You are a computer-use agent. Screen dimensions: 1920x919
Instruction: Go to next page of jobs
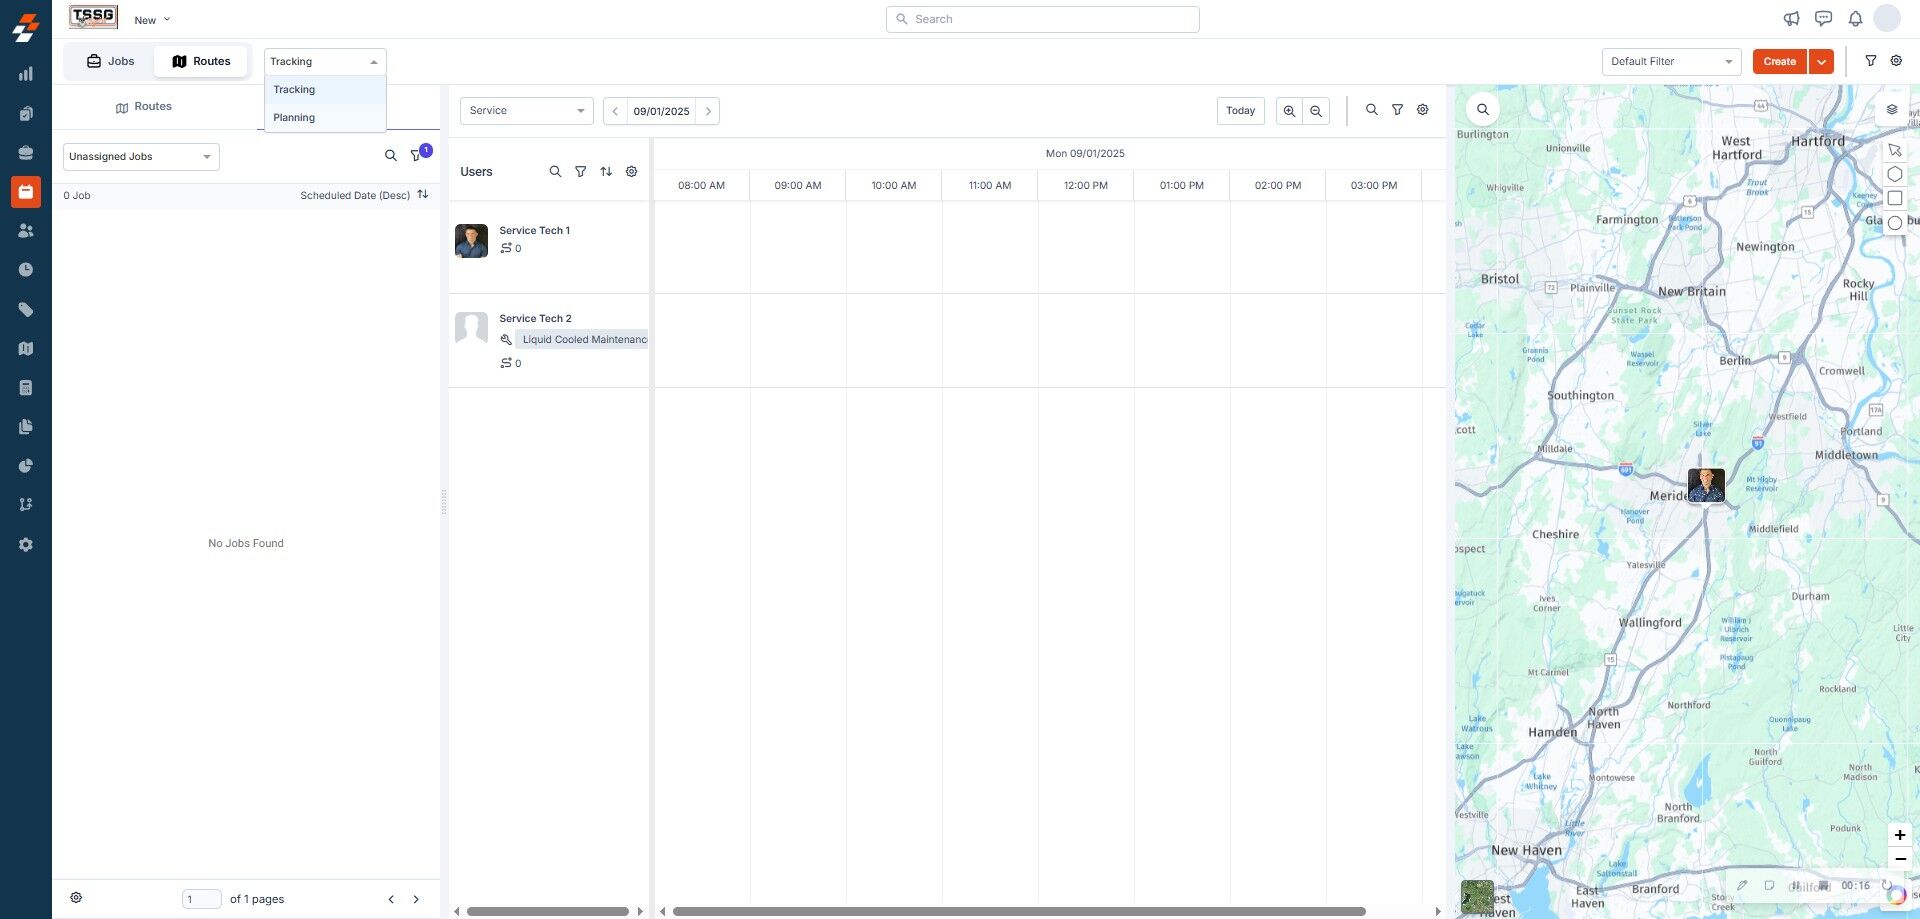pos(416,899)
